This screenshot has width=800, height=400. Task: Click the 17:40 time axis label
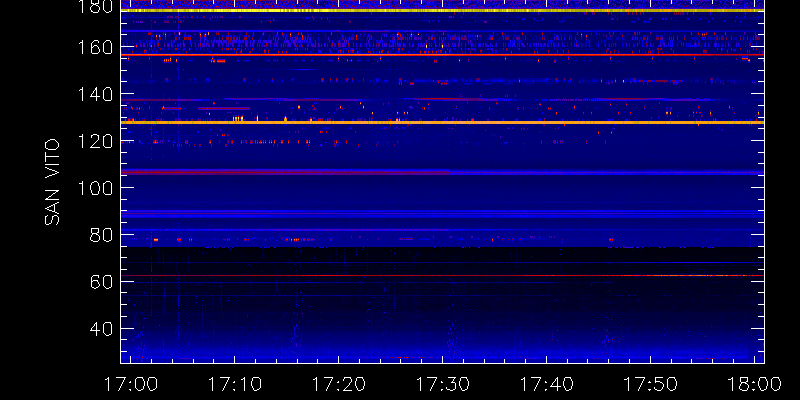547,384
